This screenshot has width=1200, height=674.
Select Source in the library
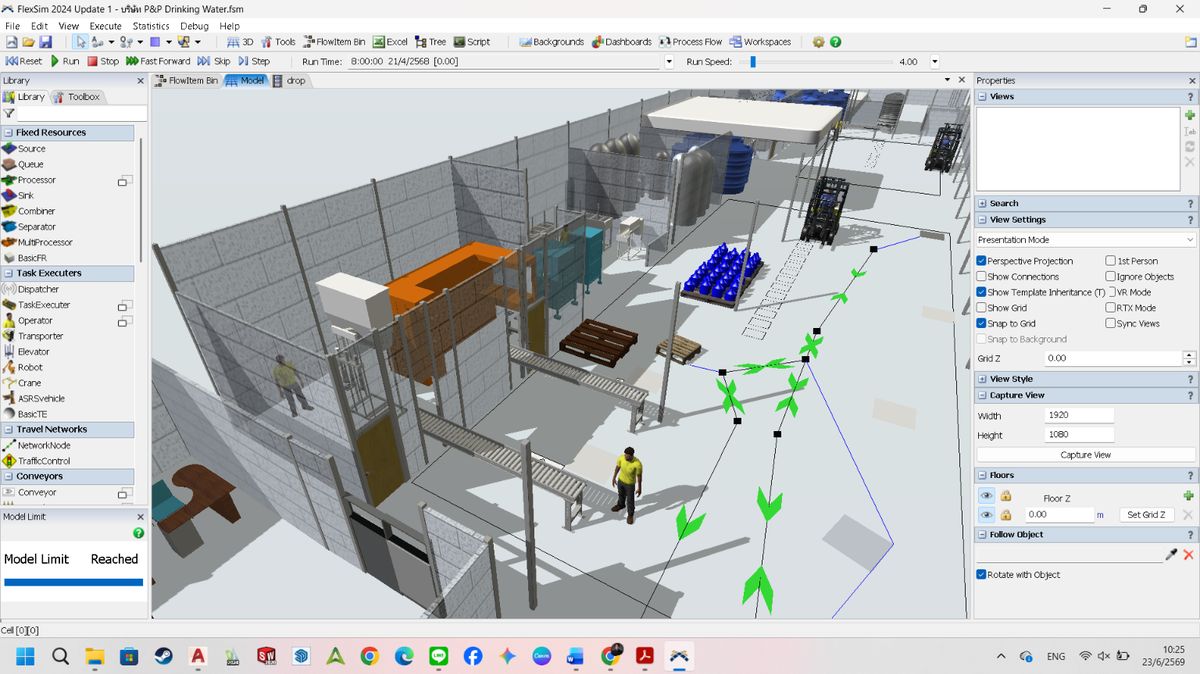point(31,148)
